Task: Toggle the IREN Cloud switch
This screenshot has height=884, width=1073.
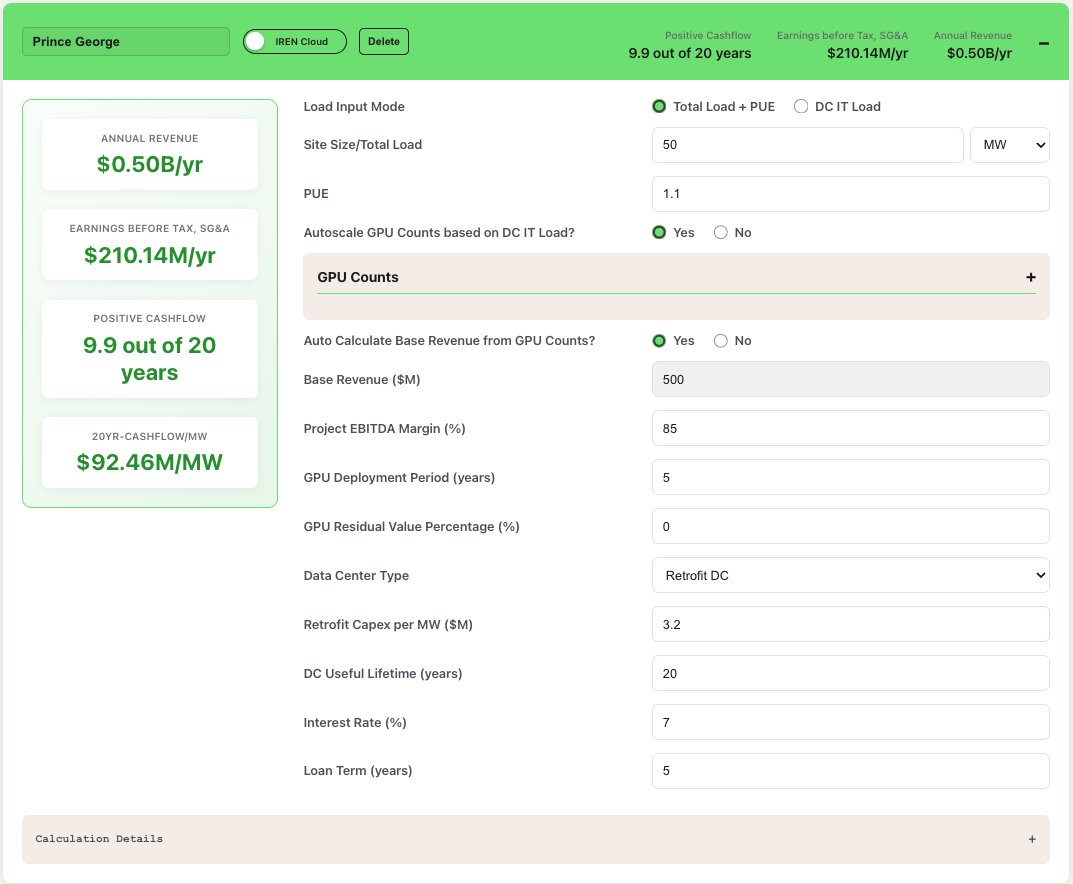Action: (294, 42)
